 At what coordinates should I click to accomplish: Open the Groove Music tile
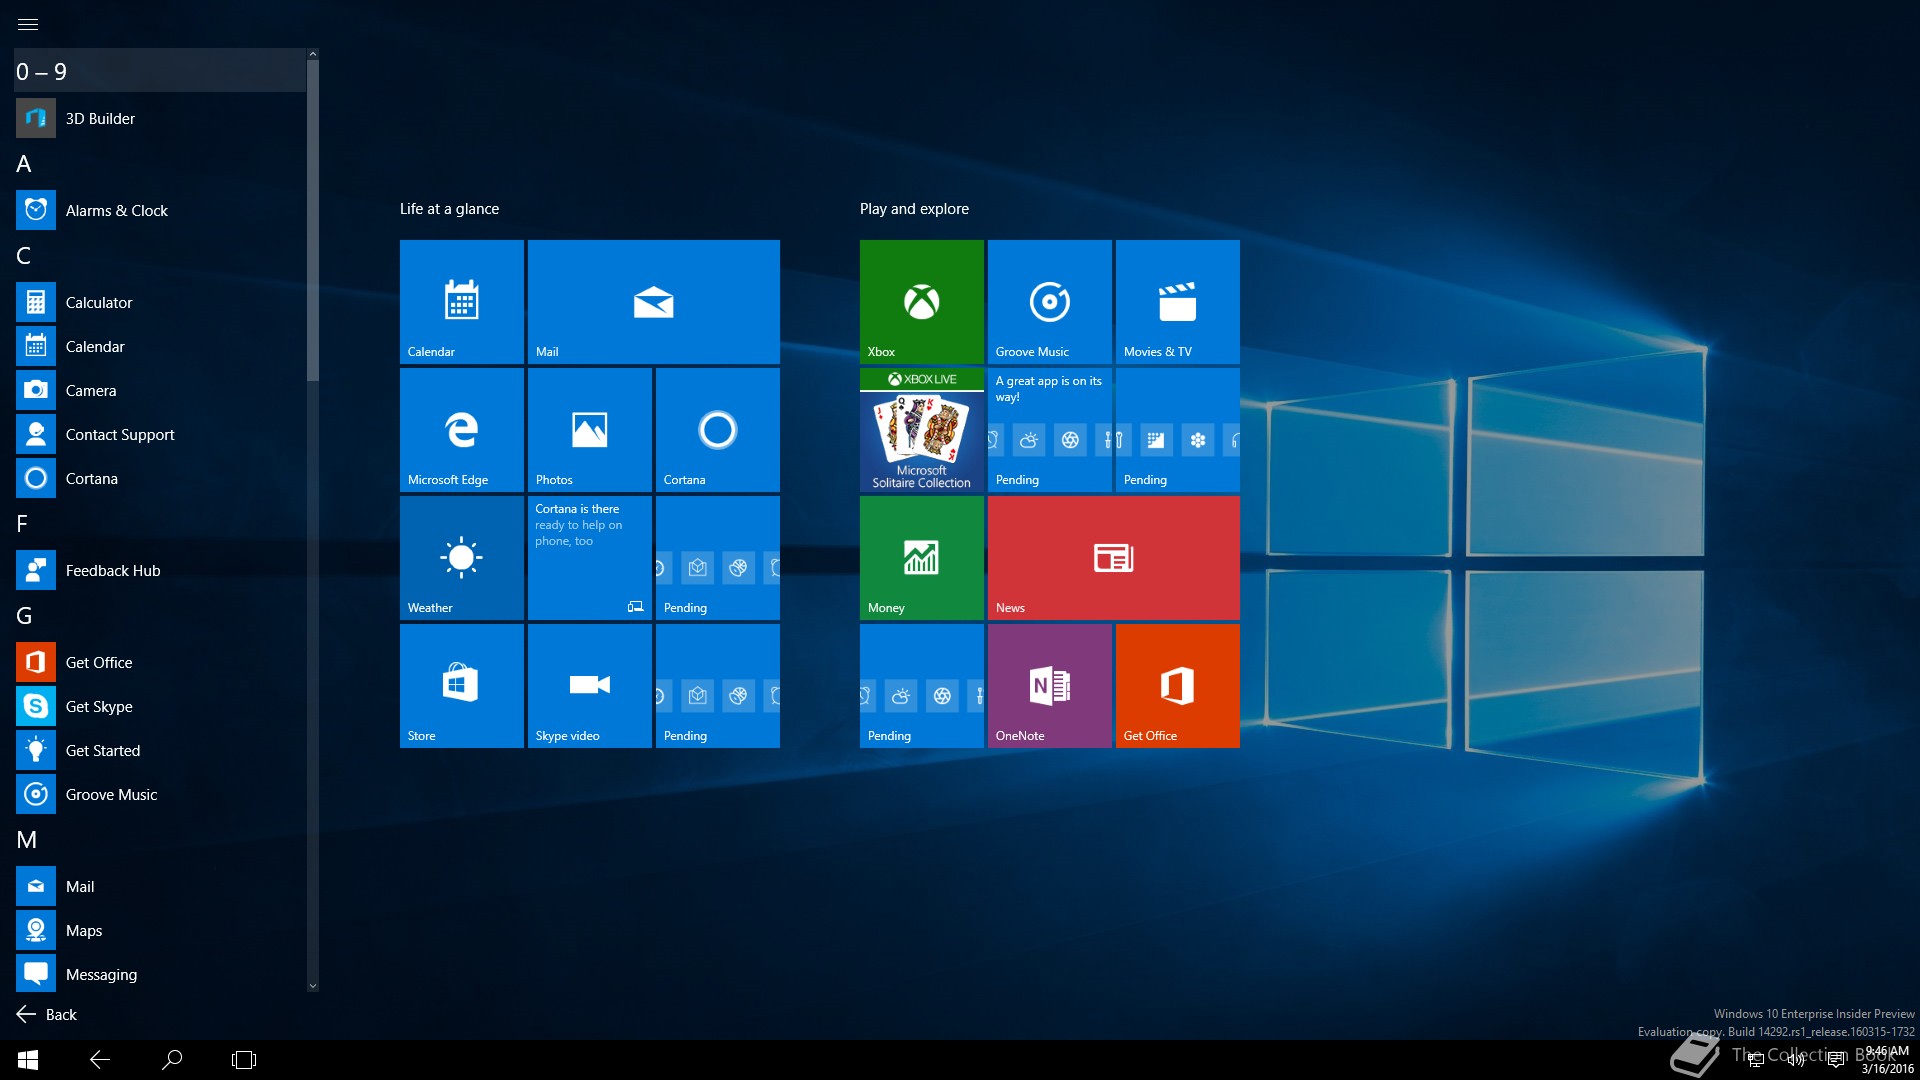(x=1050, y=302)
